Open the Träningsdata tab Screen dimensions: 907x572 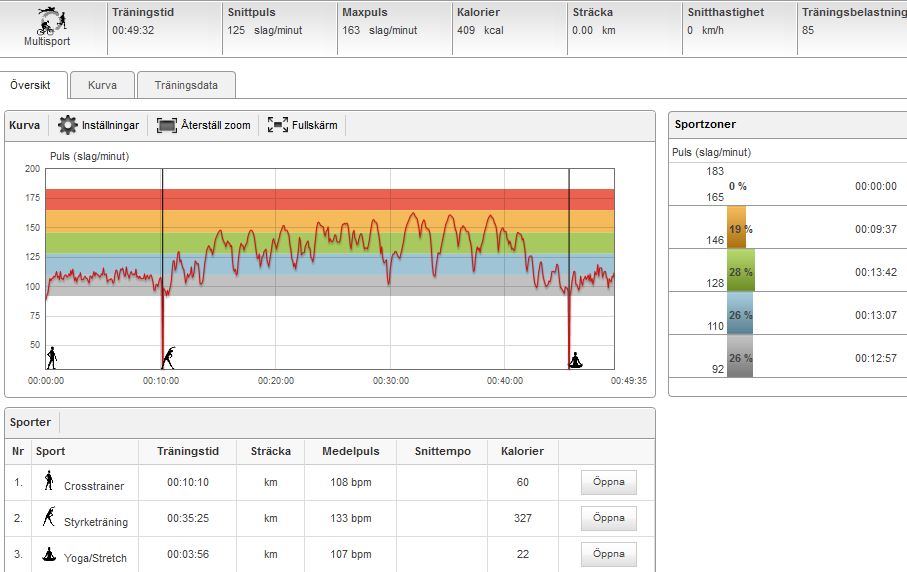tap(186, 85)
